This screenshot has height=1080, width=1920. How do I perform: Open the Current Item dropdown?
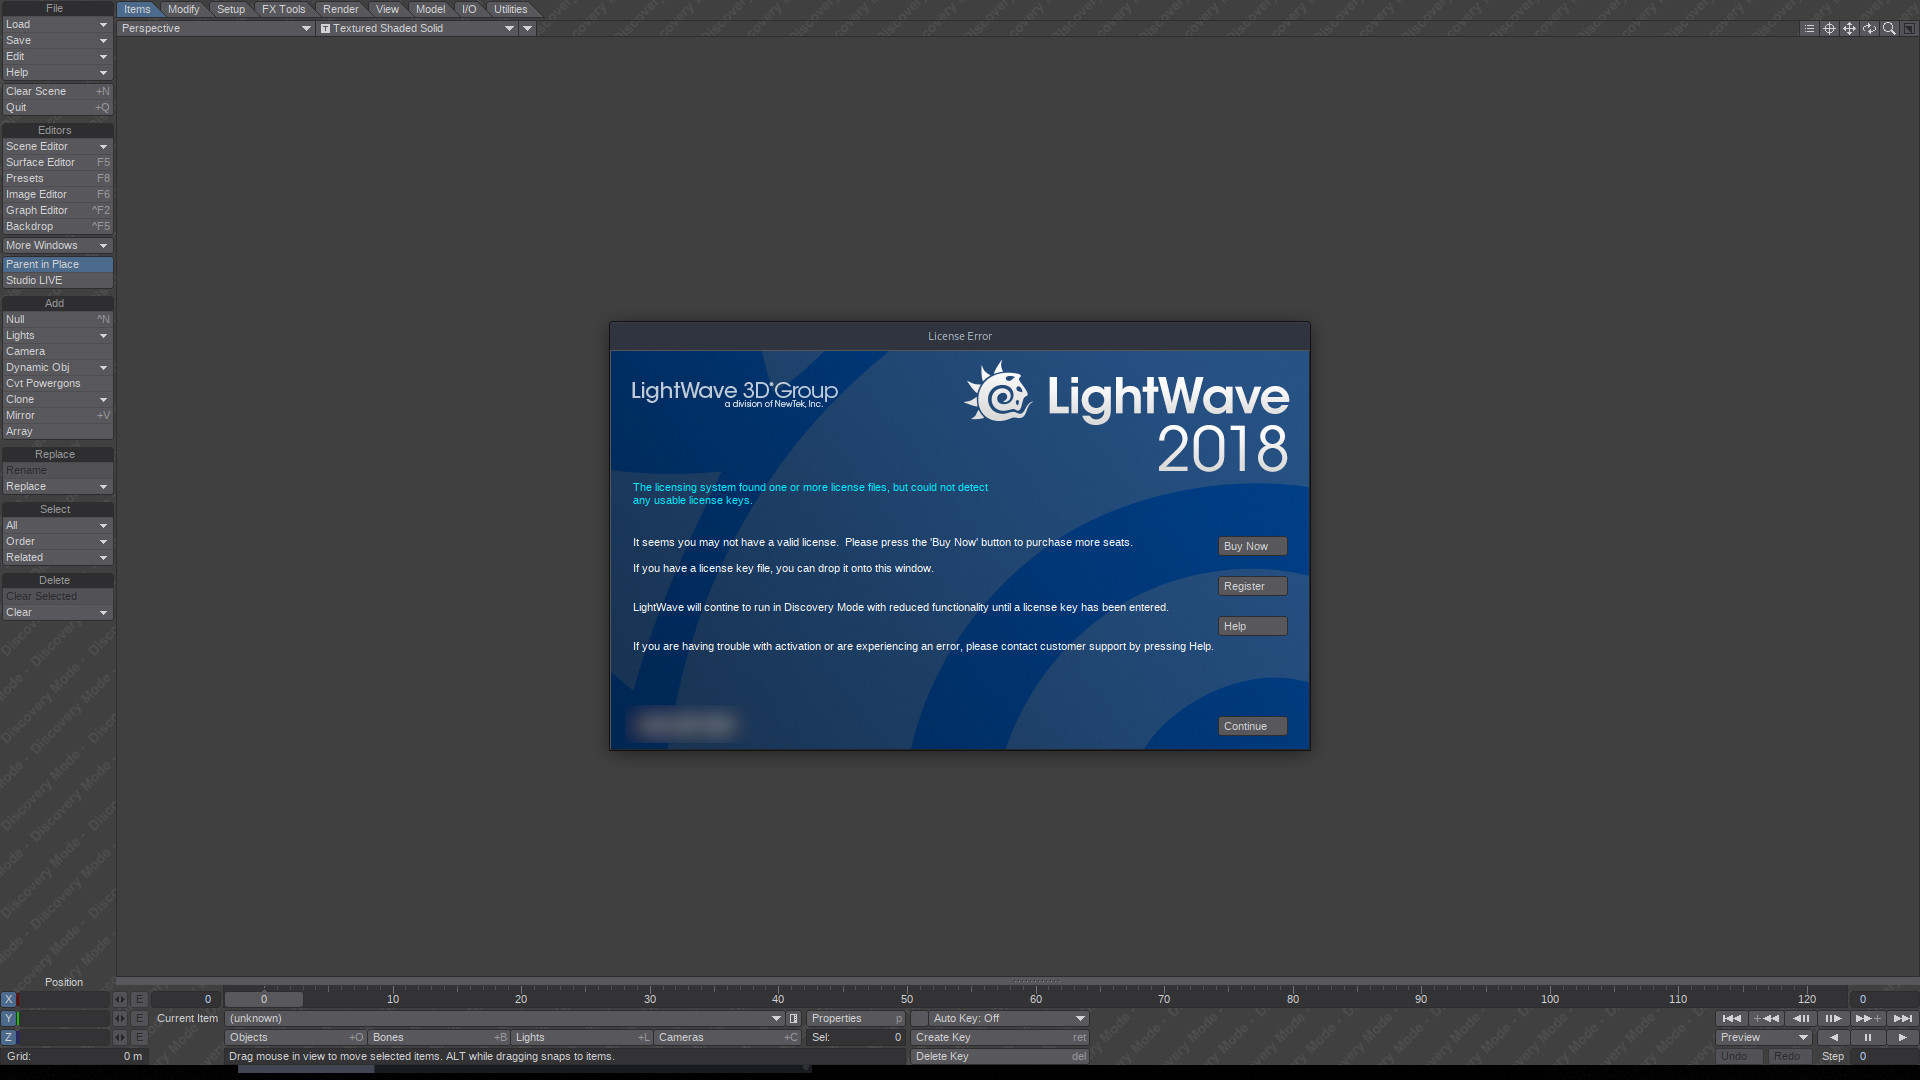point(504,1018)
